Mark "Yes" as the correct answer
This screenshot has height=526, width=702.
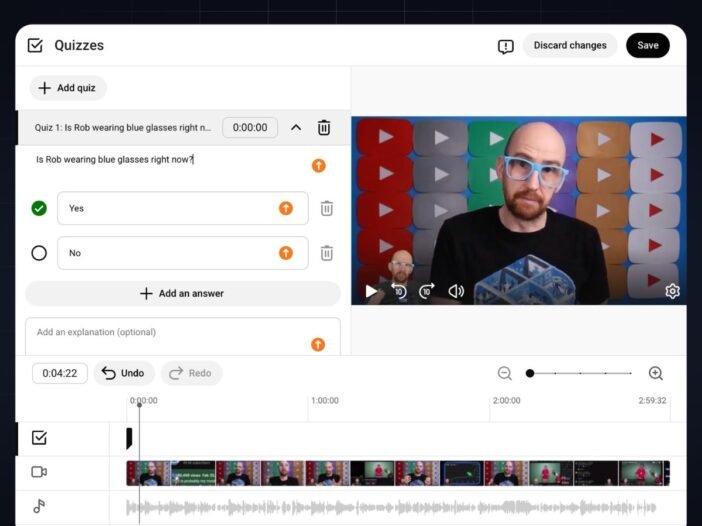coord(39,208)
